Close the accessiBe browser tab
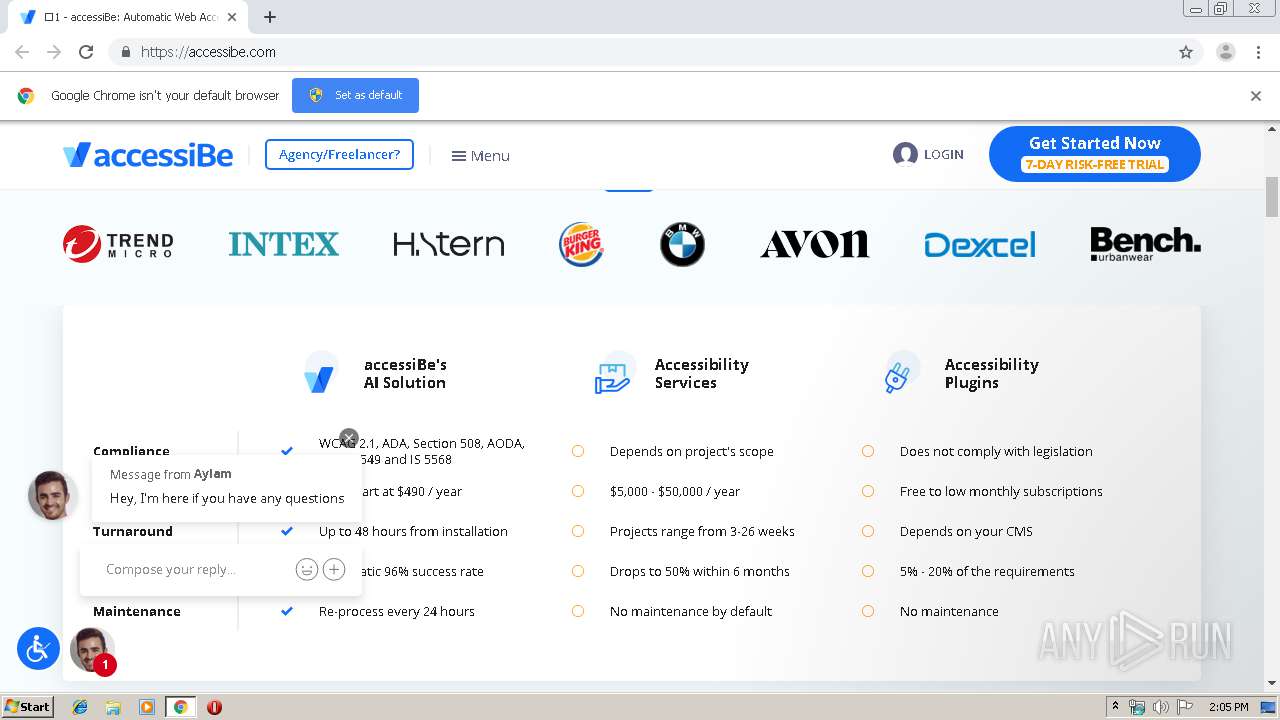 [x=232, y=17]
